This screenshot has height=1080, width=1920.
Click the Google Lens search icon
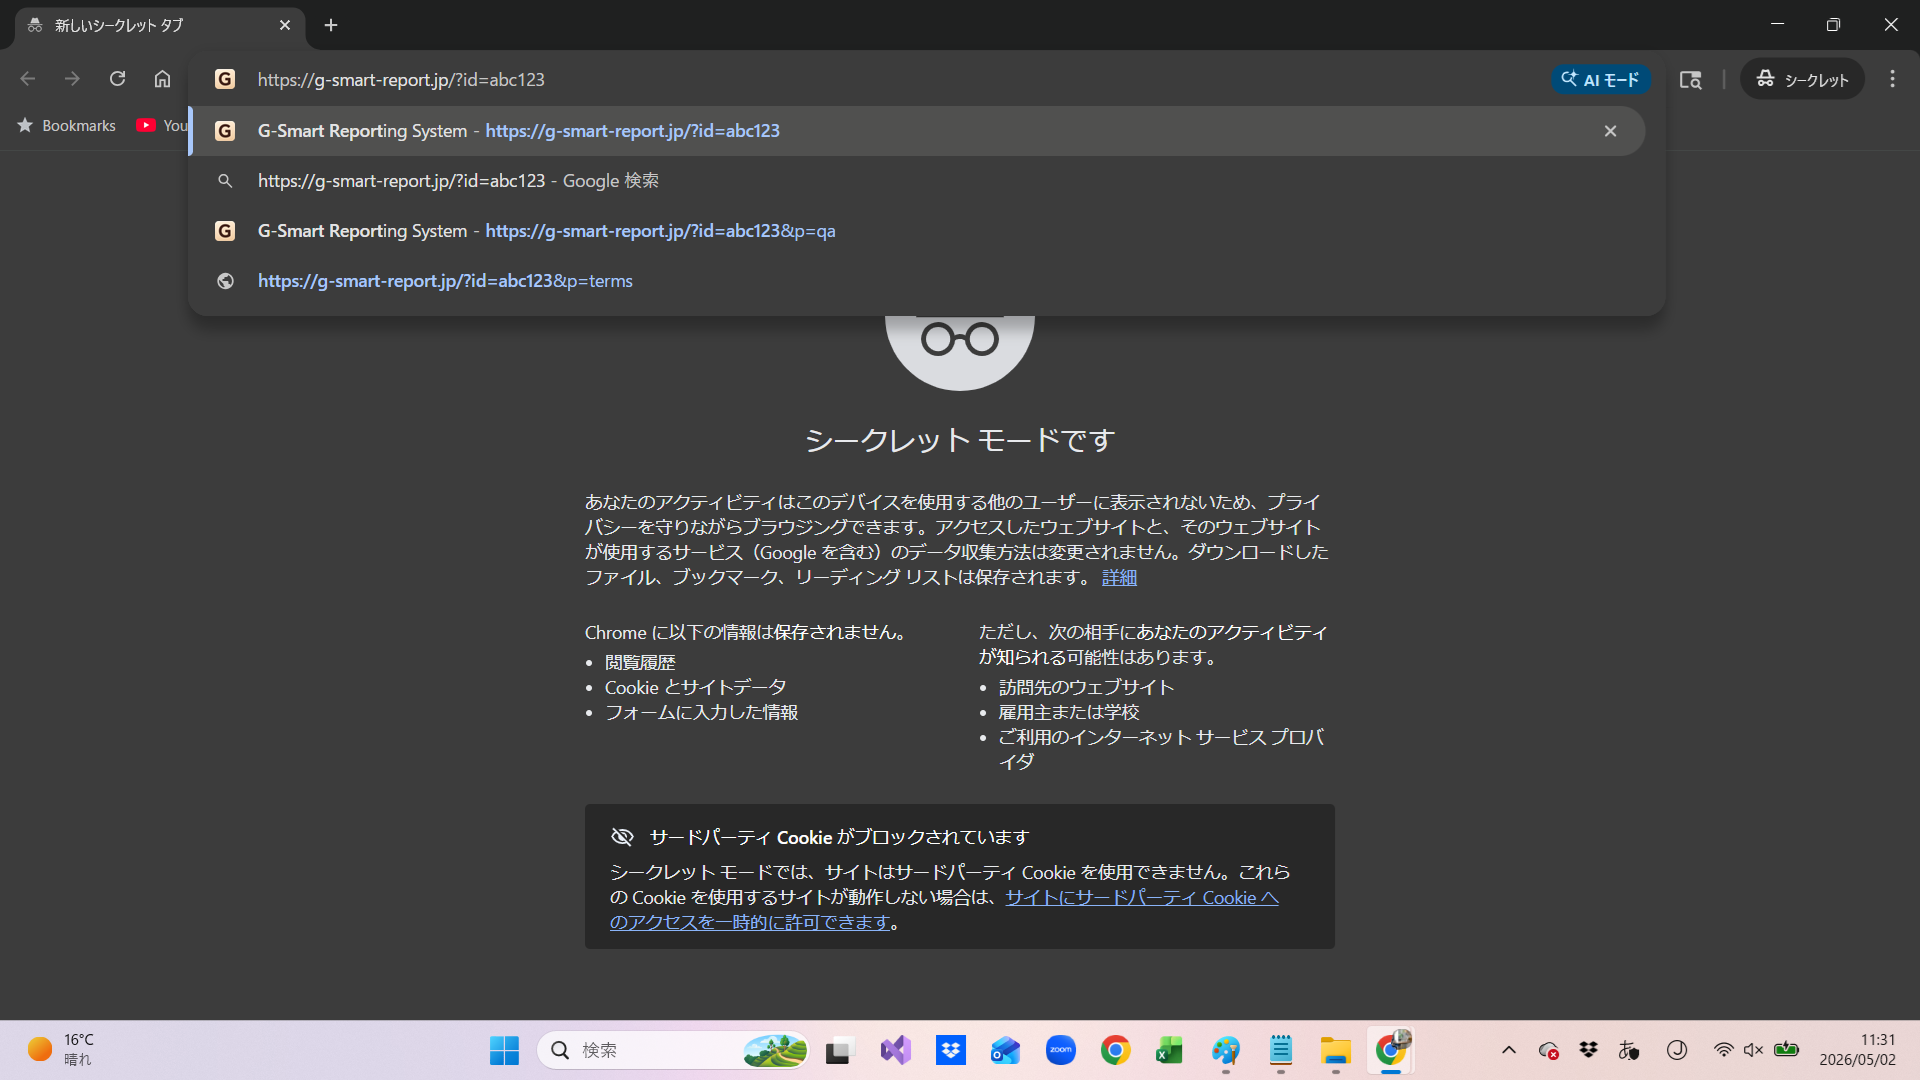coord(1690,79)
